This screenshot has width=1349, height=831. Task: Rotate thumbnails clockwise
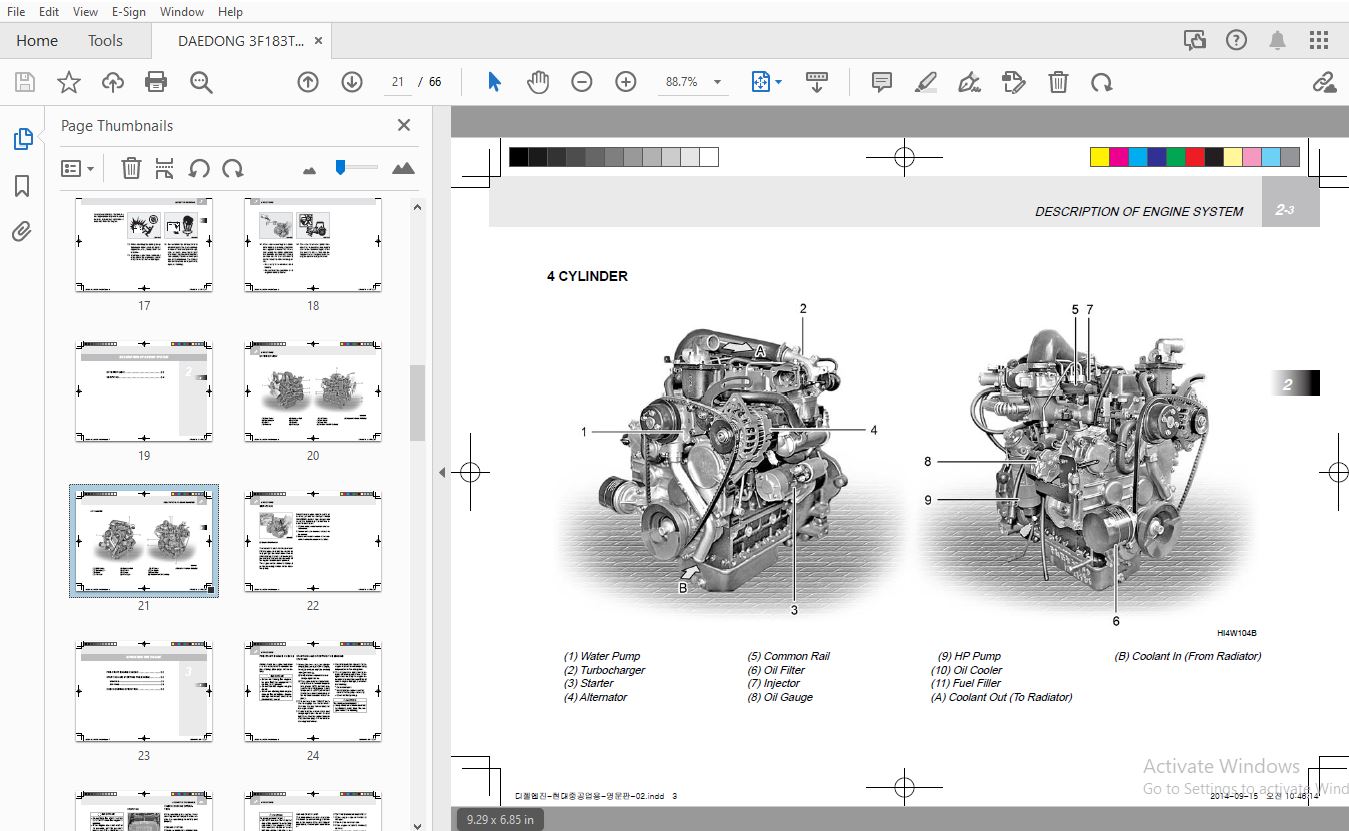pos(233,168)
